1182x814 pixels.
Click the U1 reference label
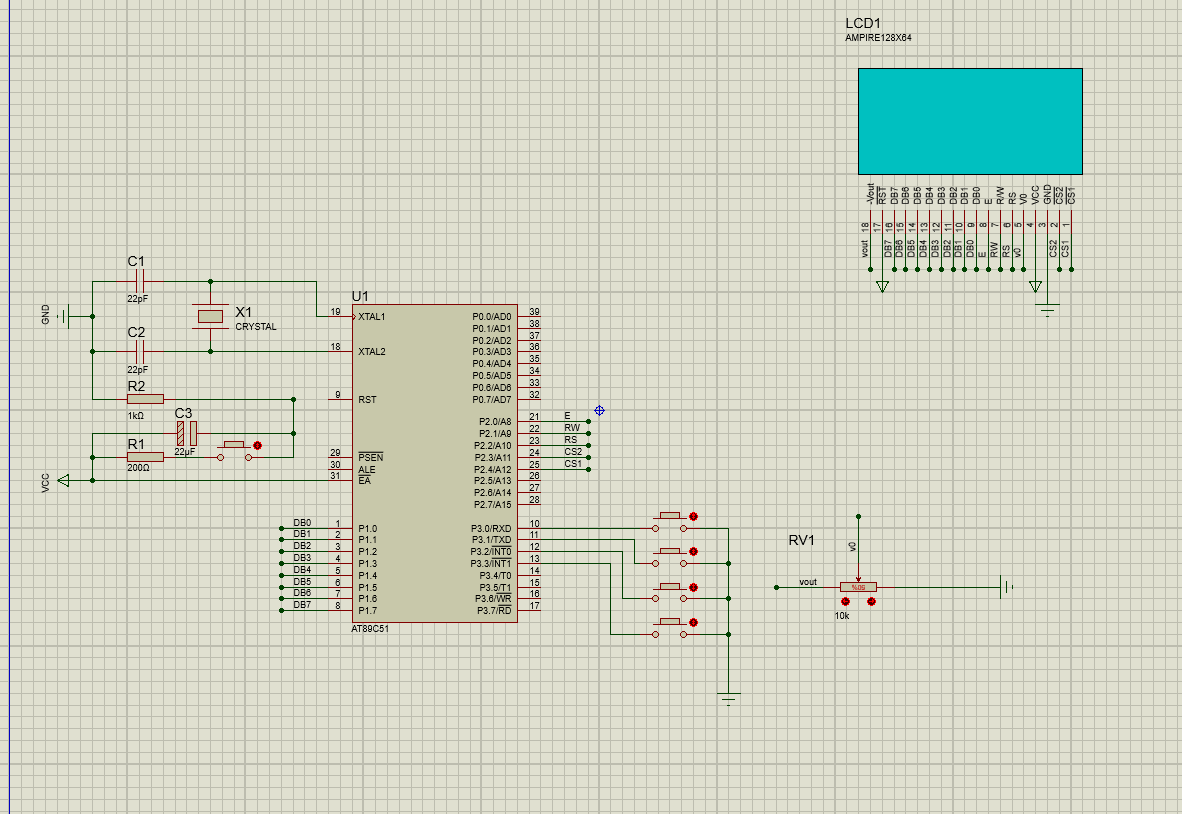pyautogui.click(x=360, y=296)
